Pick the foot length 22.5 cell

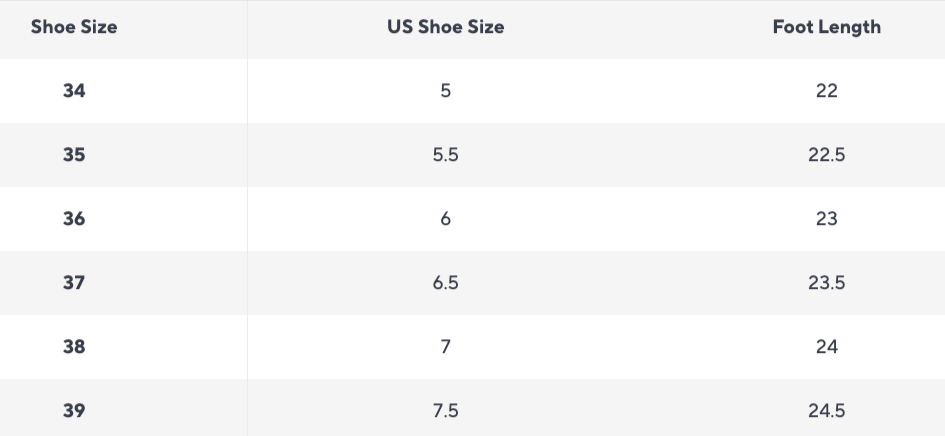tap(826, 155)
